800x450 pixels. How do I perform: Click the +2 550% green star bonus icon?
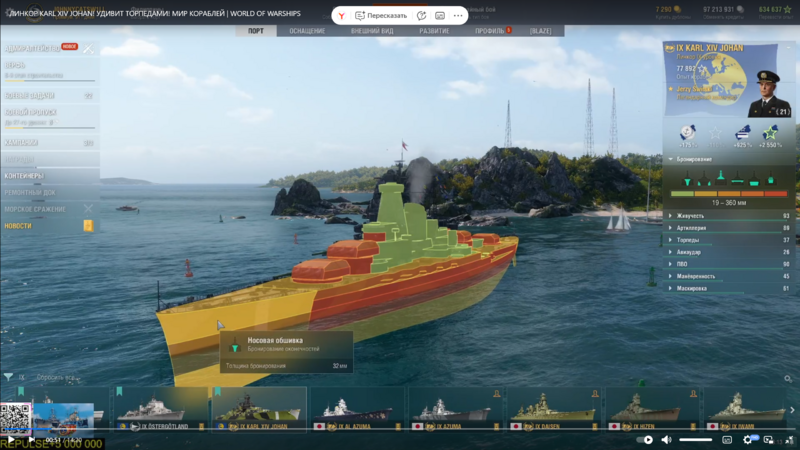770,133
